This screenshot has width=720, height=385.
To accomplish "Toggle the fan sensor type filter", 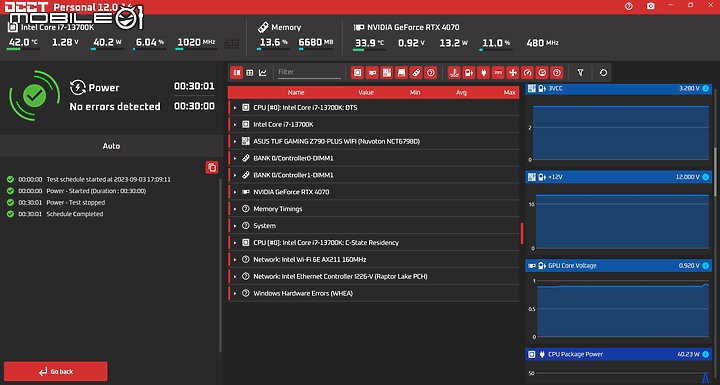I will (513, 73).
